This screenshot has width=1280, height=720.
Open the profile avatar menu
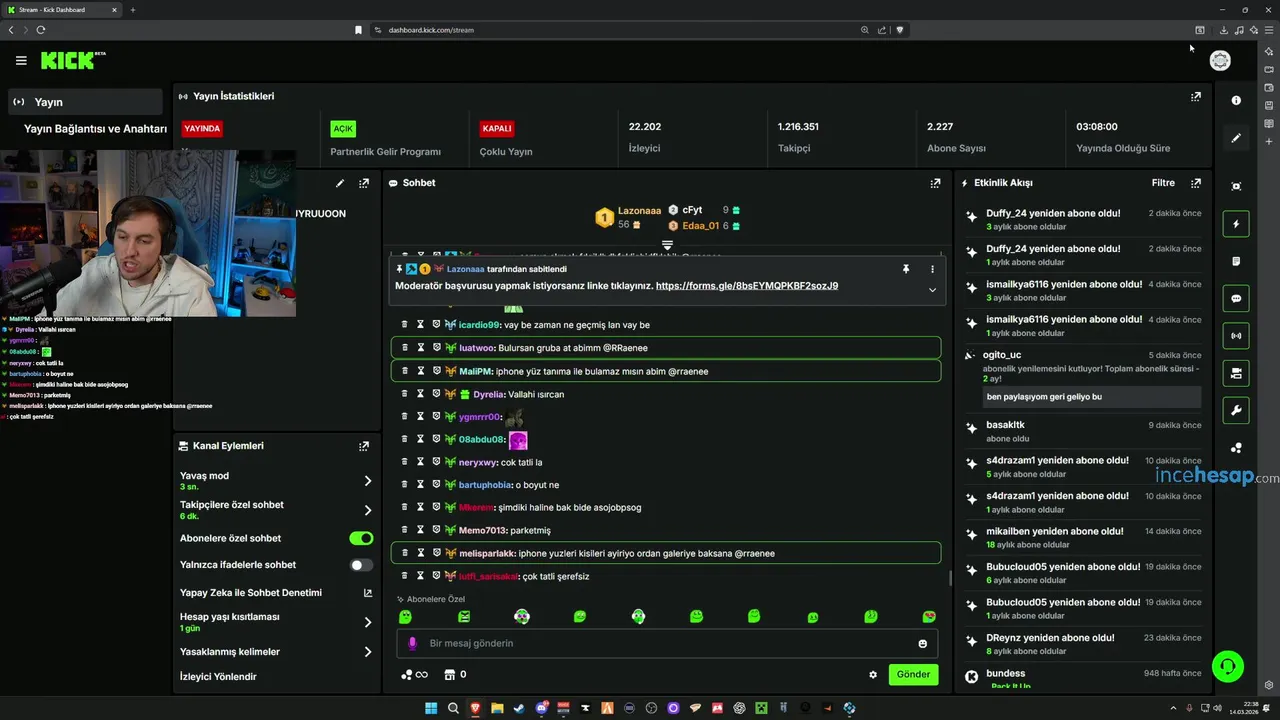tap(1220, 61)
